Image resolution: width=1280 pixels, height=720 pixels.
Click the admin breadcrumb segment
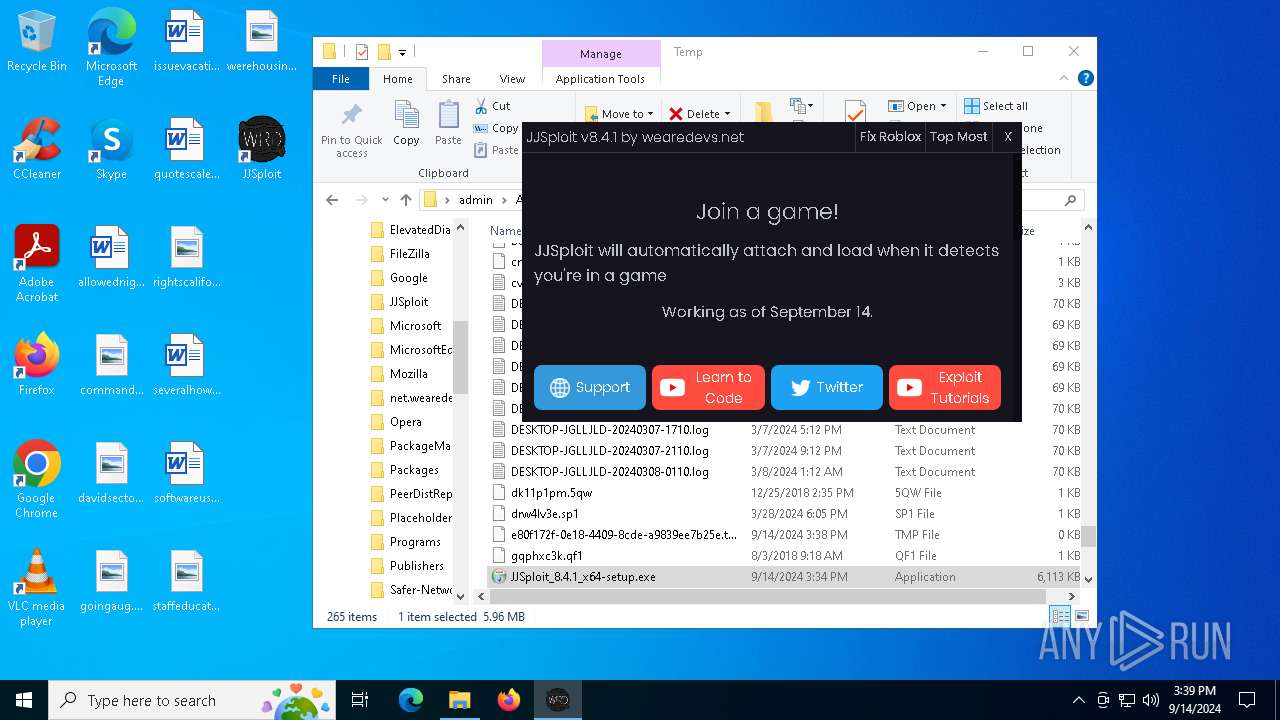[476, 200]
